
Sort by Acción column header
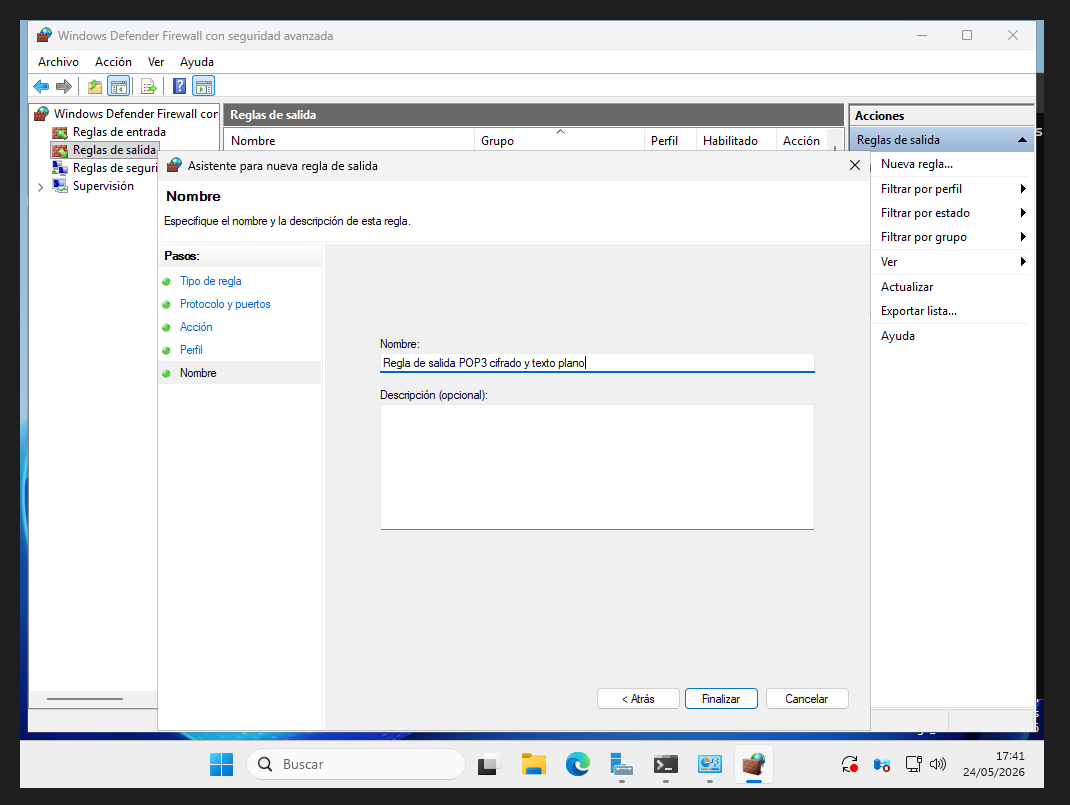(801, 141)
